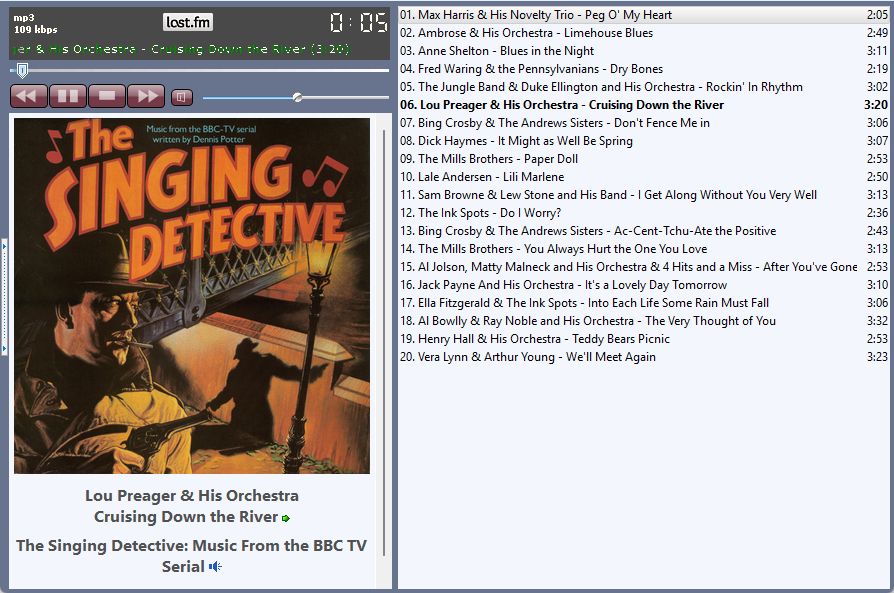Click the Singing Detective album cover art

point(192,295)
